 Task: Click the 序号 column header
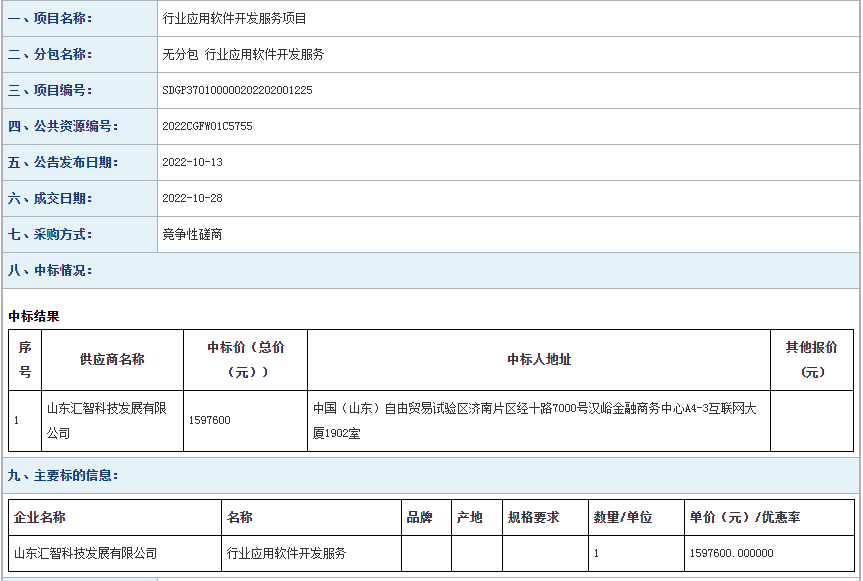pyautogui.click(x=25, y=360)
